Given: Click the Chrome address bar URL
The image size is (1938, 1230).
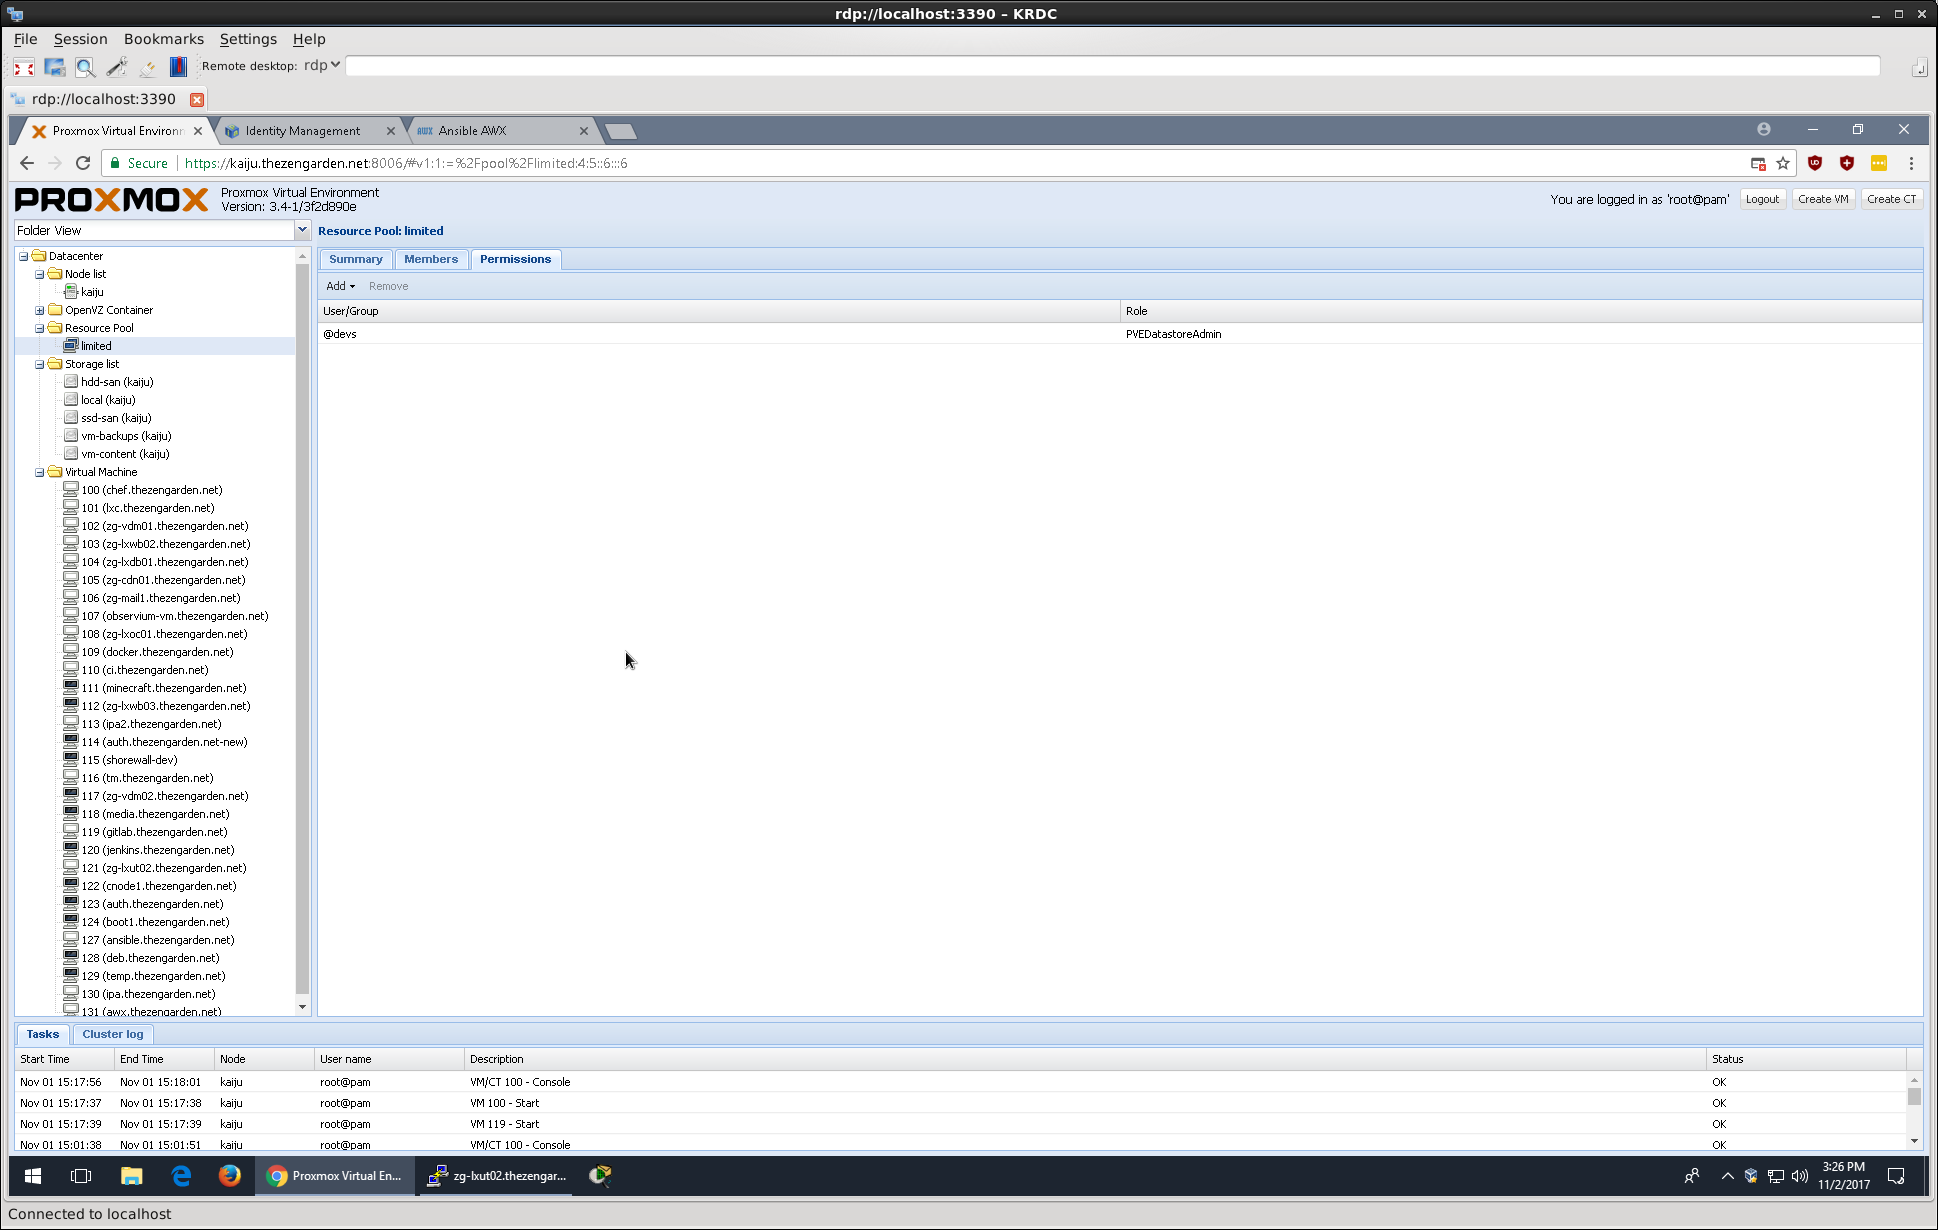Looking at the screenshot, I should 406,163.
